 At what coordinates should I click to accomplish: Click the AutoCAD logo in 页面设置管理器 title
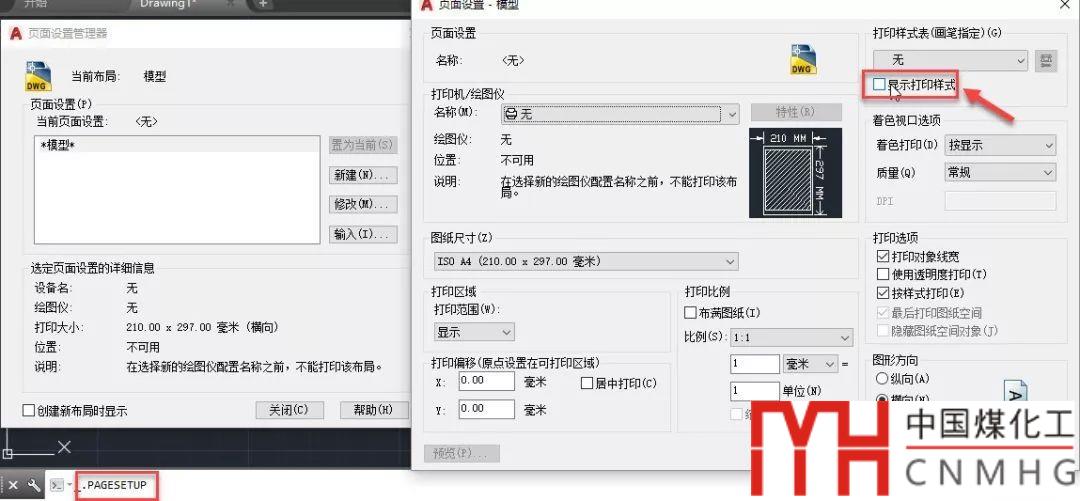coord(16,33)
